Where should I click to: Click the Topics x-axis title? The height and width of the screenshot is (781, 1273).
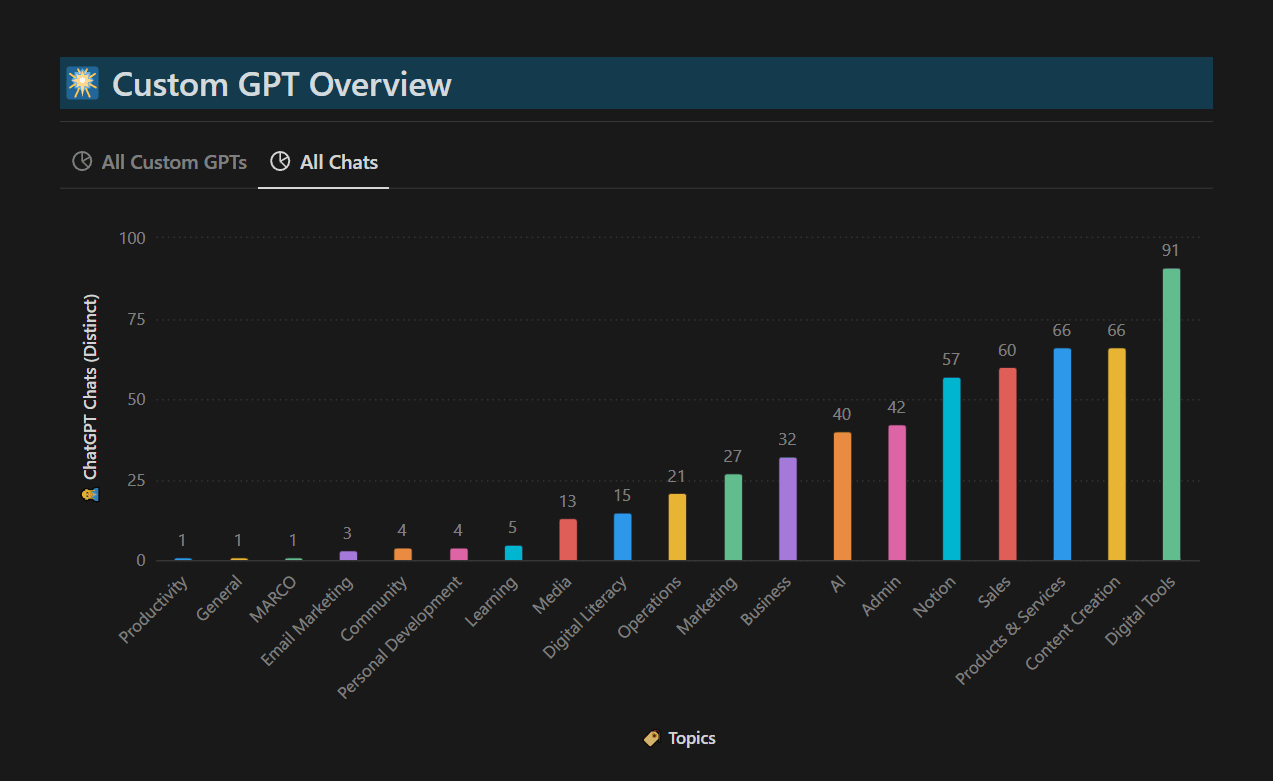click(x=692, y=739)
